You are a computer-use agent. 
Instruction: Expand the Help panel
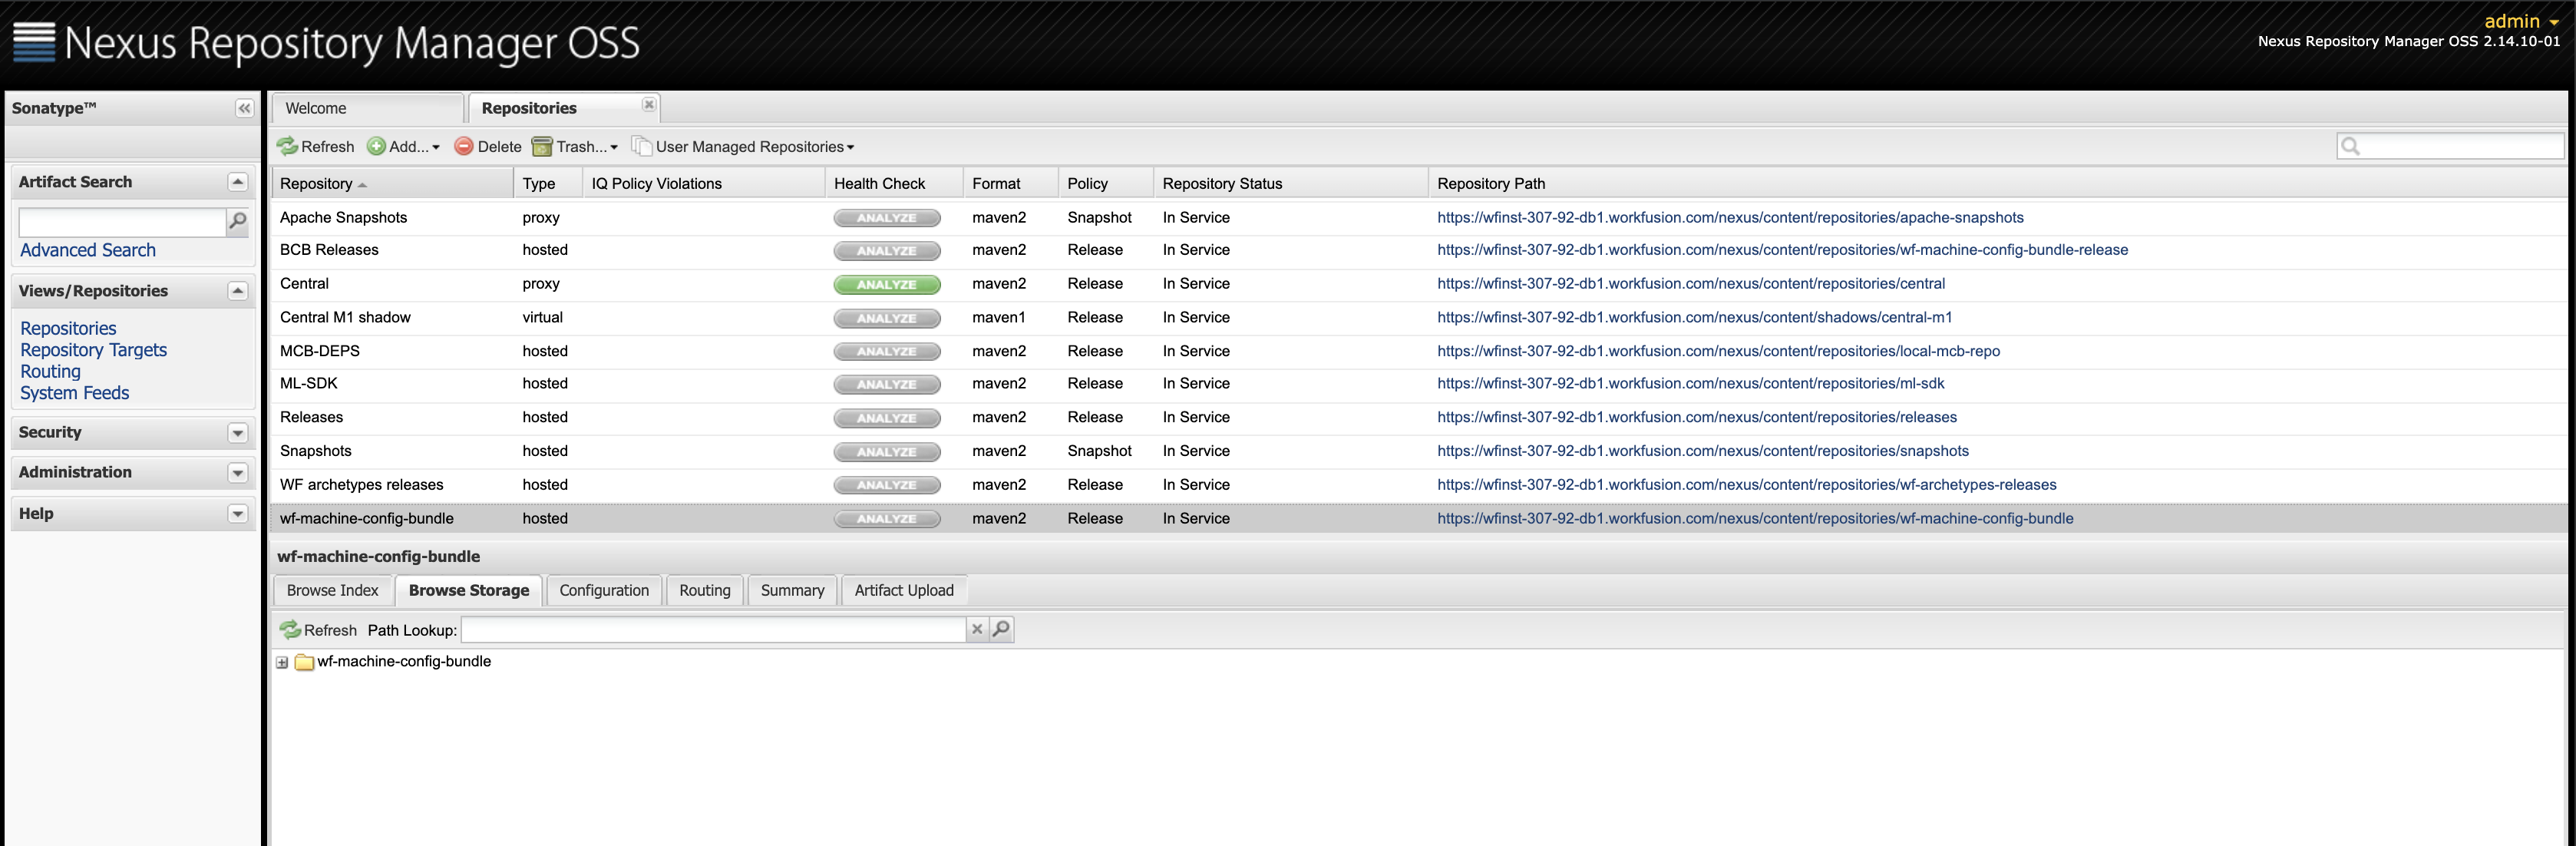[x=237, y=514]
